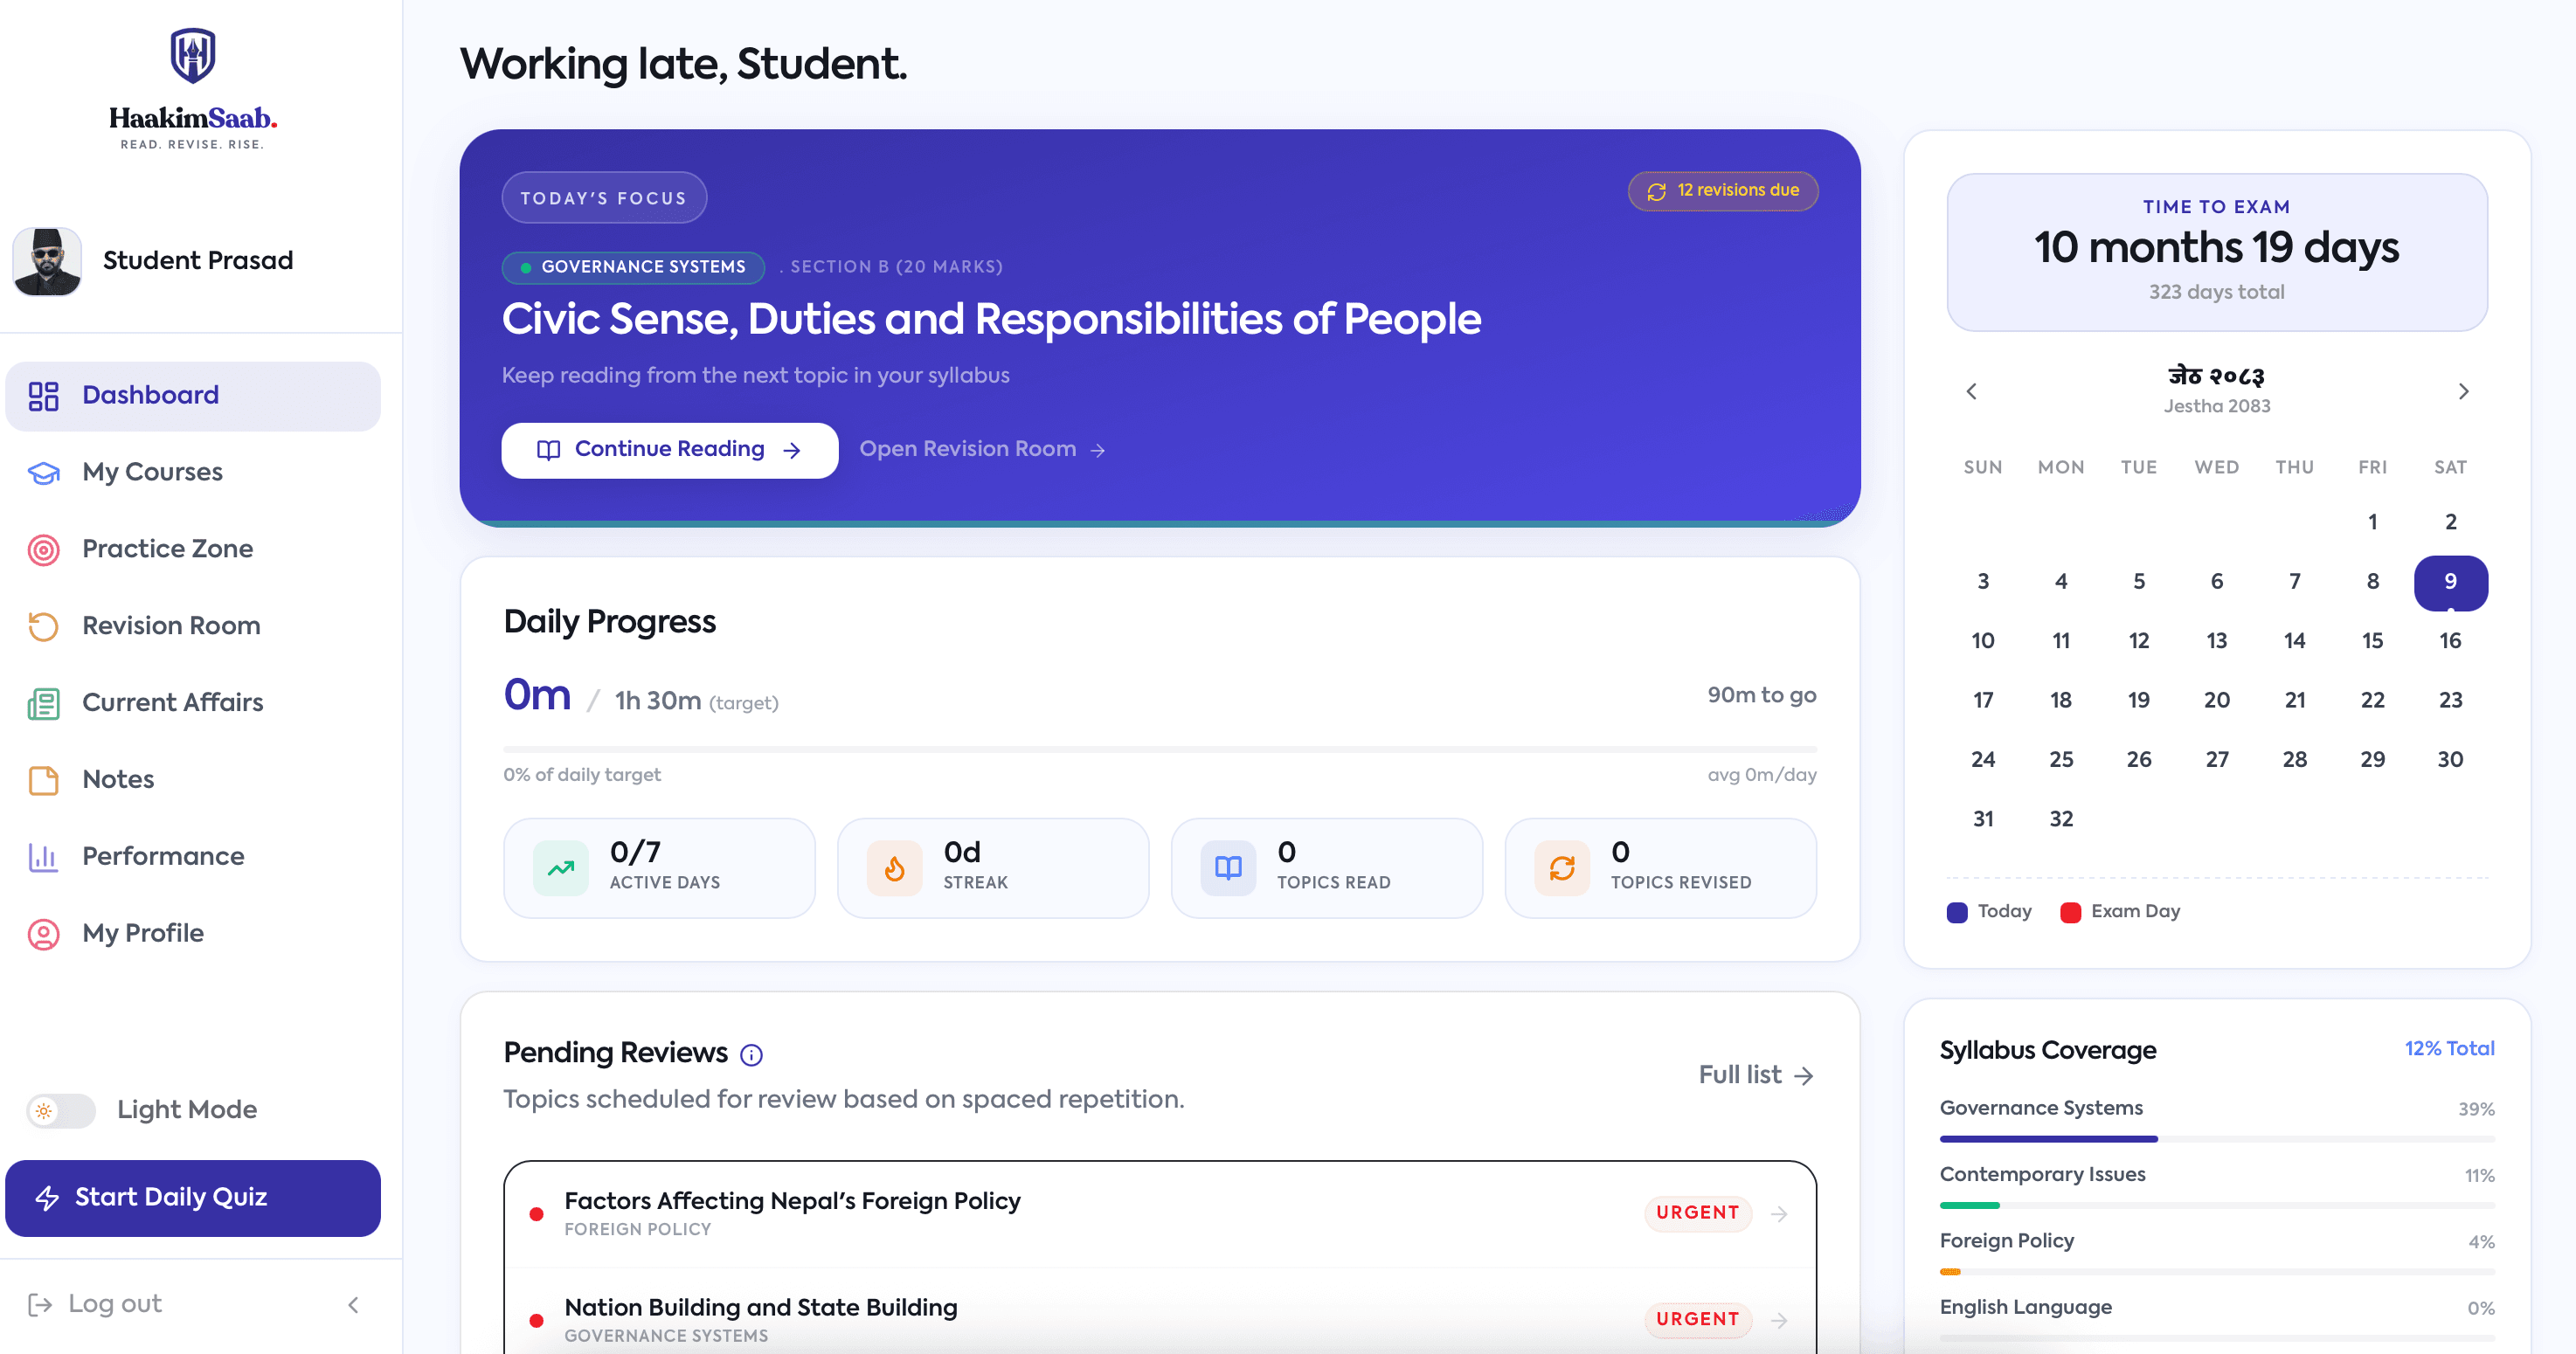
Task: Open the Full list link
Action: (x=1756, y=1075)
